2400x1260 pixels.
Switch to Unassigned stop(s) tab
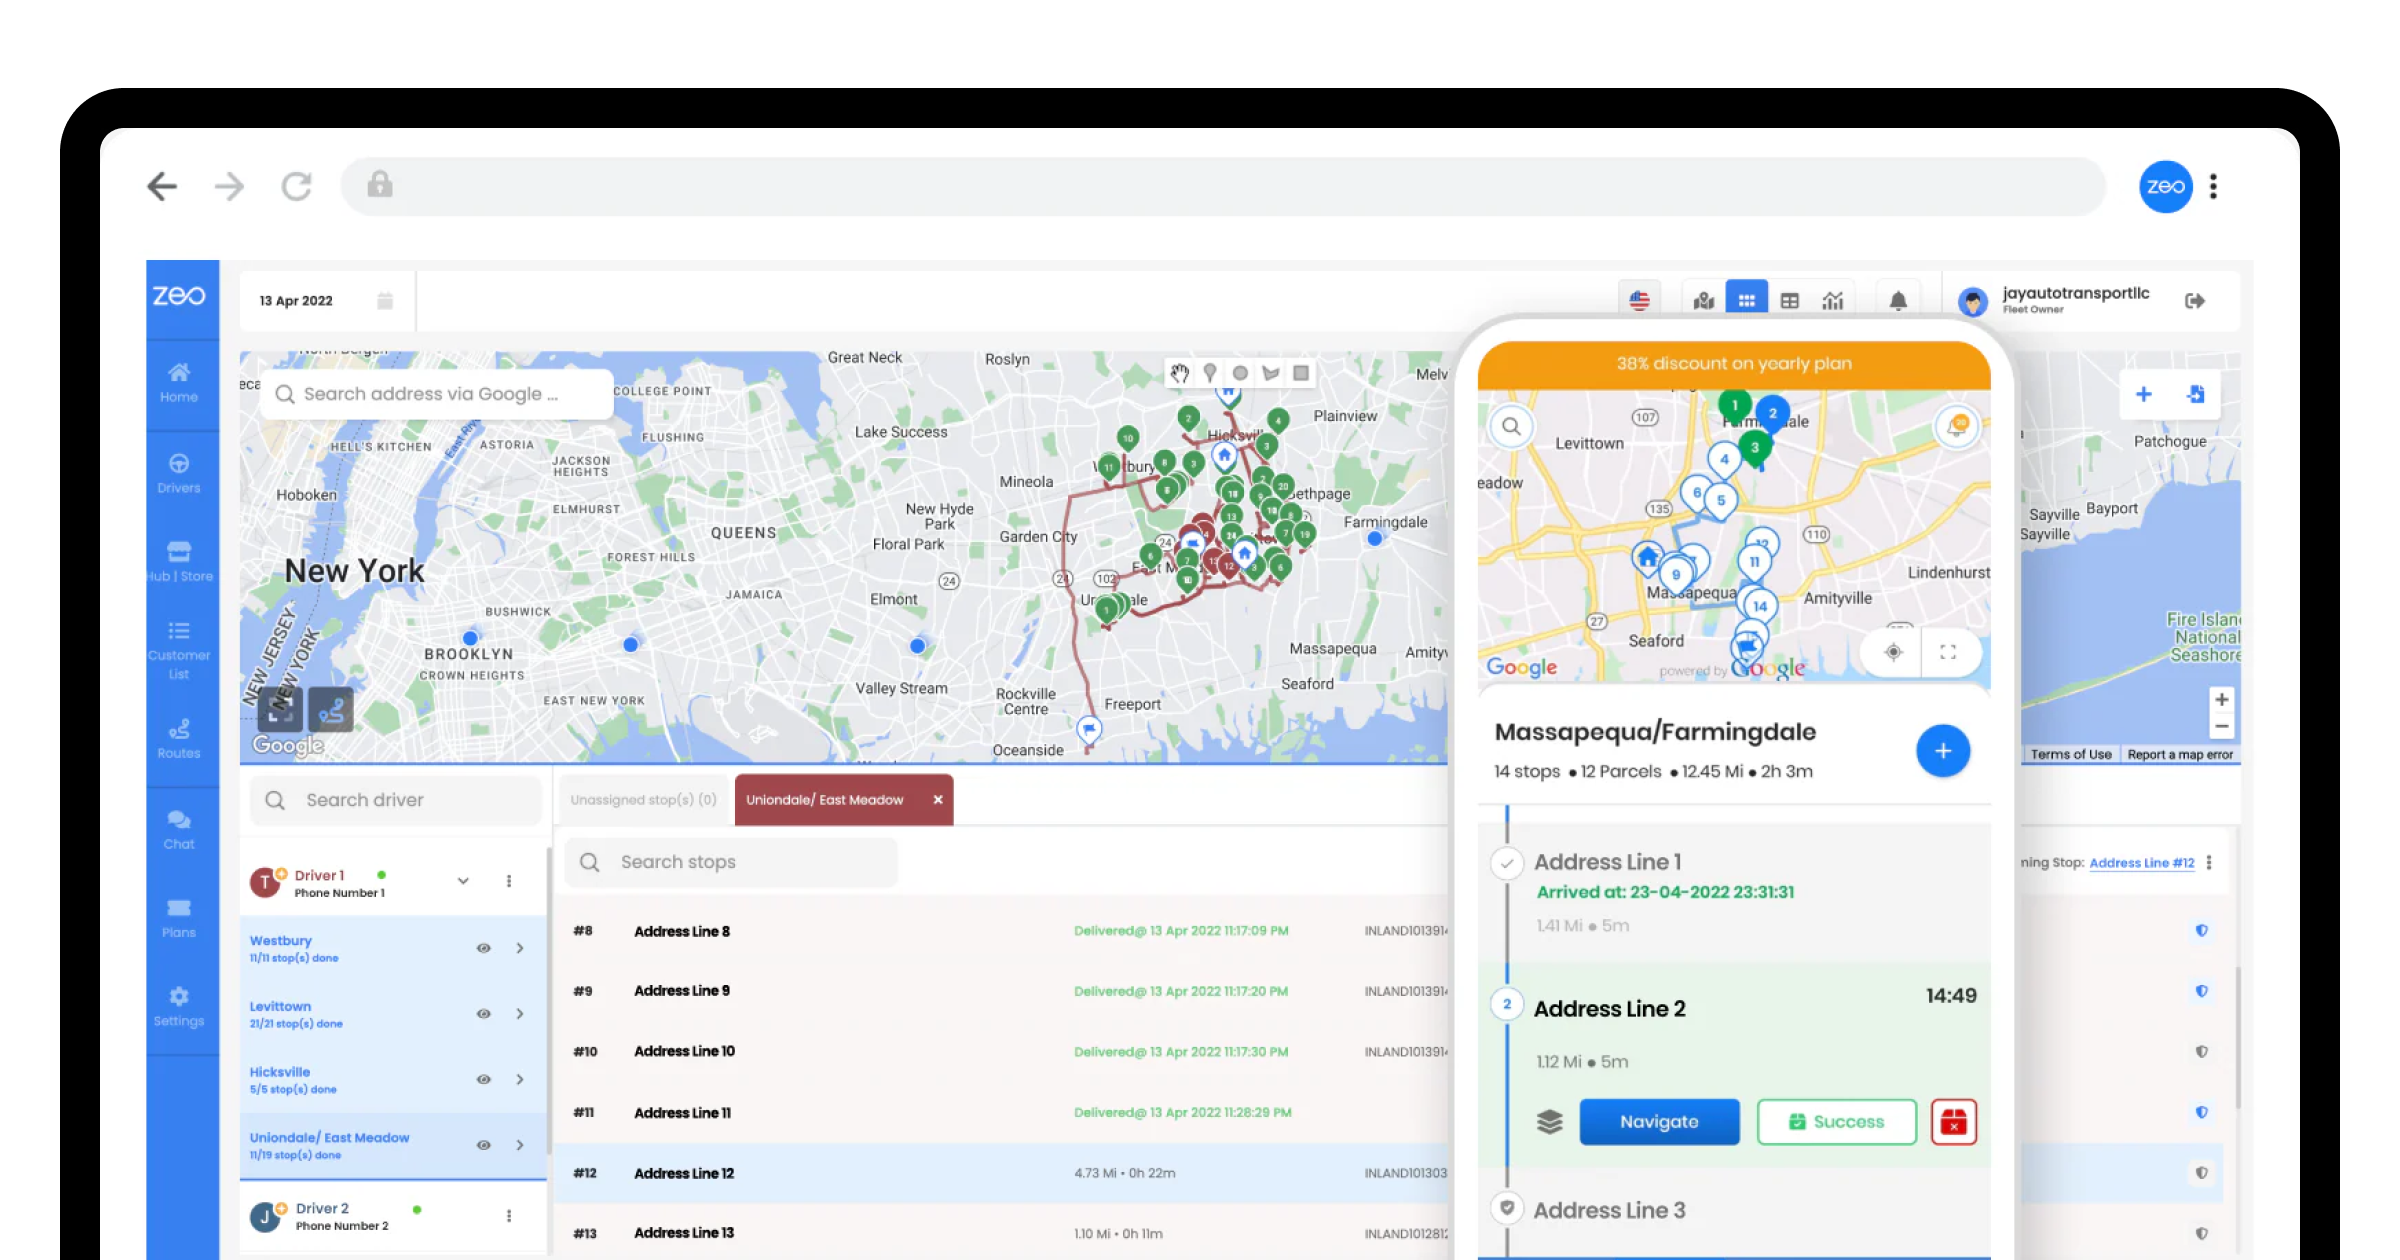(x=643, y=800)
